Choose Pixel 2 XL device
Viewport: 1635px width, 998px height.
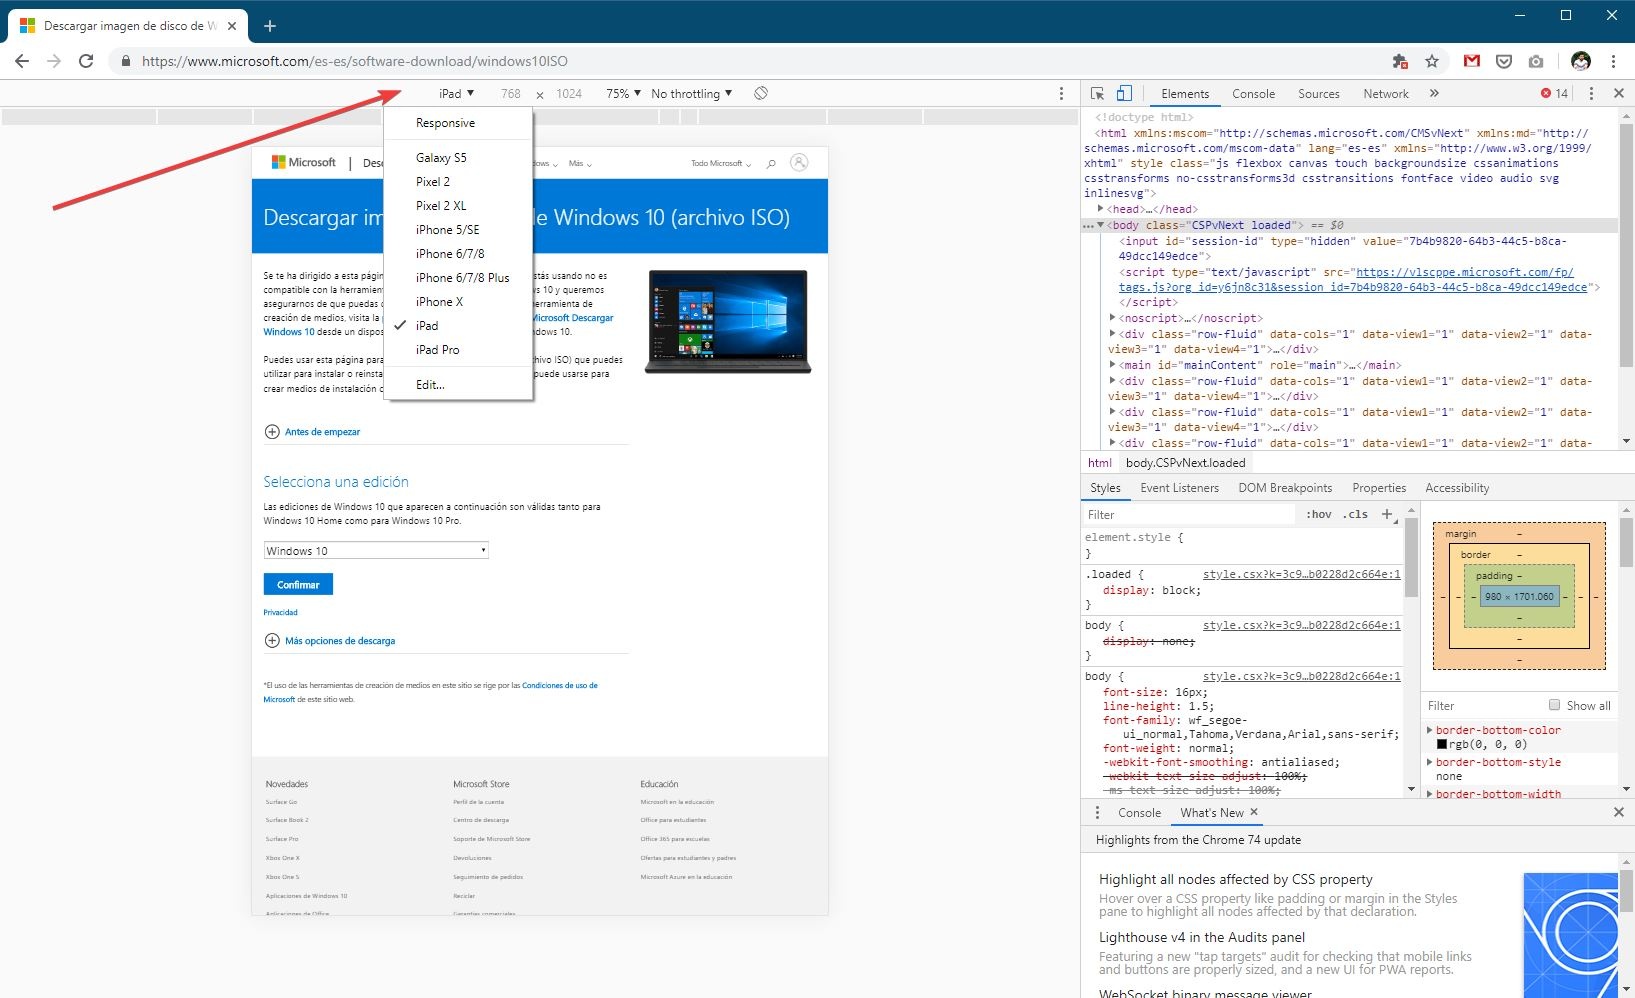(458, 205)
